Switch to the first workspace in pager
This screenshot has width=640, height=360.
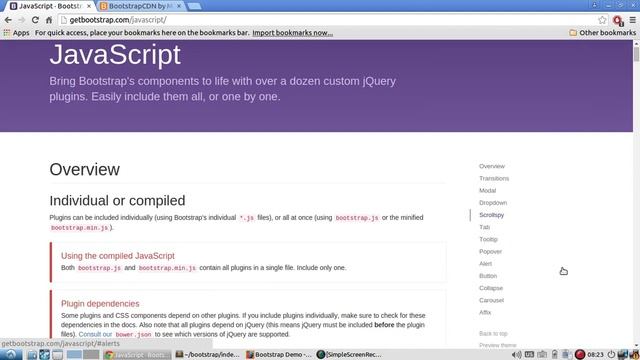[x=74, y=355]
